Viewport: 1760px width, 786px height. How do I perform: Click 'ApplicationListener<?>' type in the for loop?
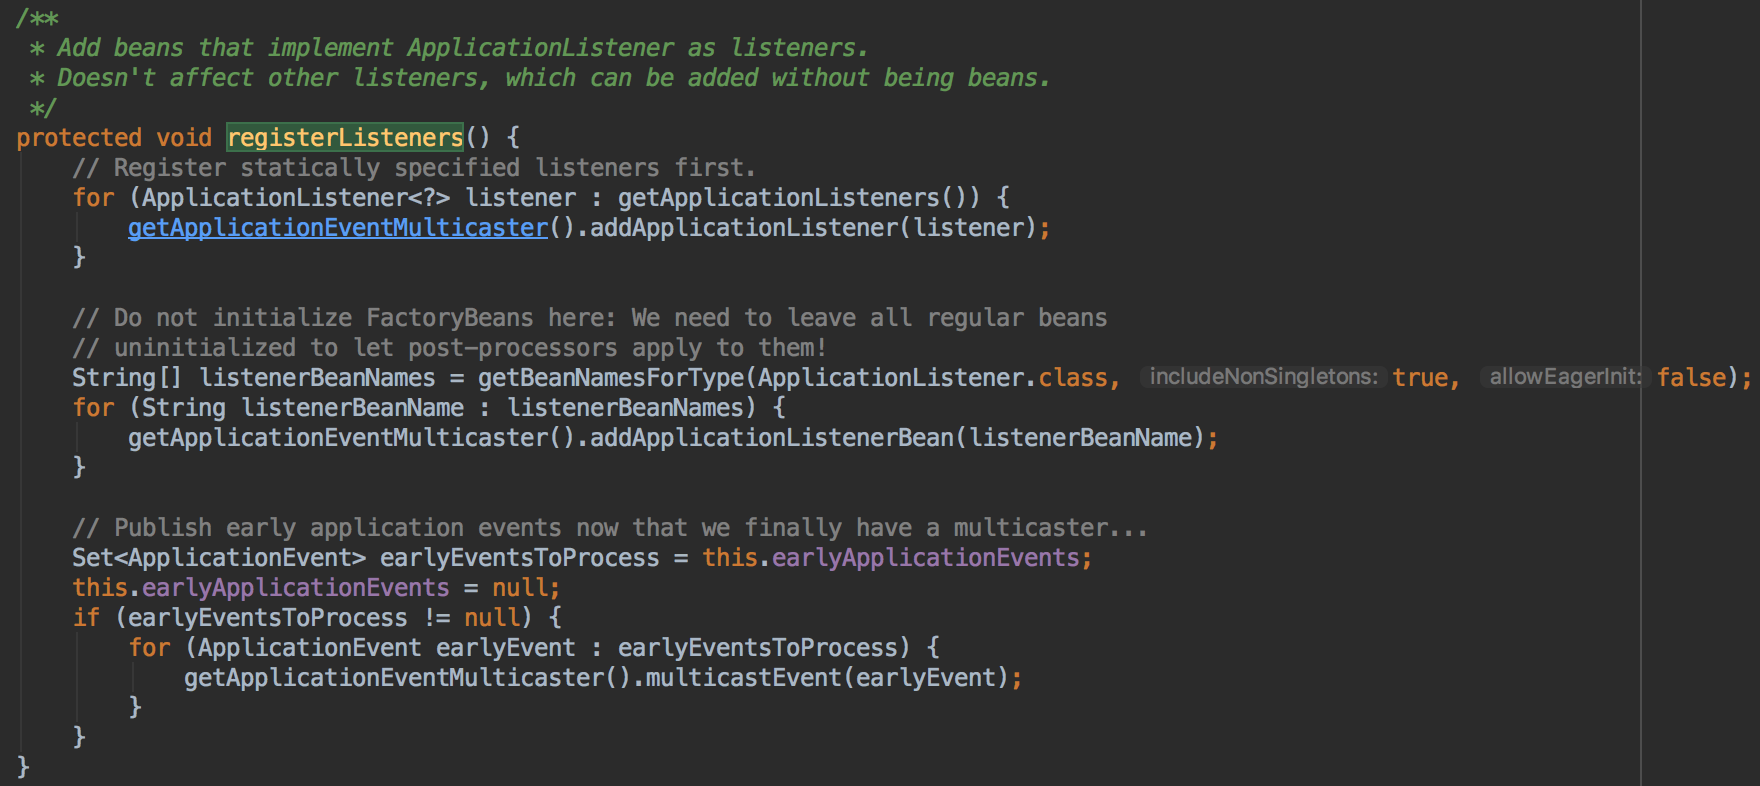click(296, 198)
